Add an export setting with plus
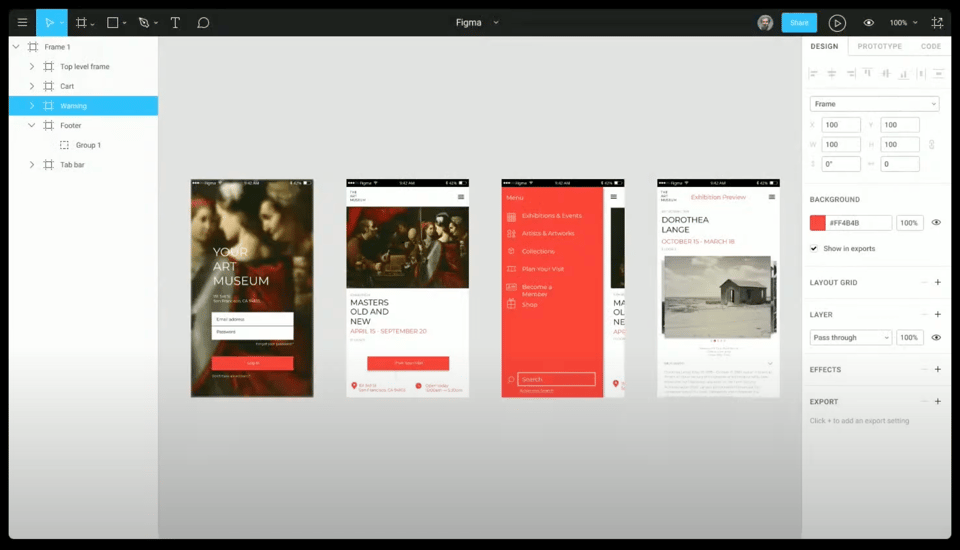Image resolution: width=960 pixels, height=550 pixels. (937, 401)
